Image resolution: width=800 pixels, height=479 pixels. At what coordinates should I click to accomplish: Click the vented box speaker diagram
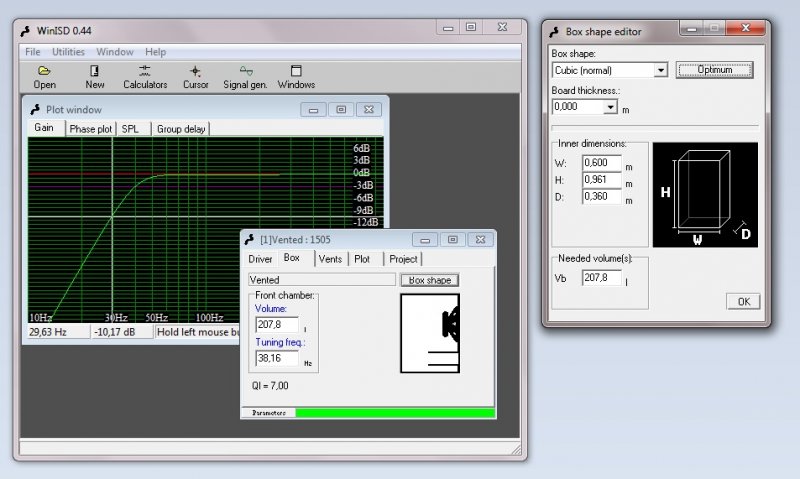coord(430,333)
